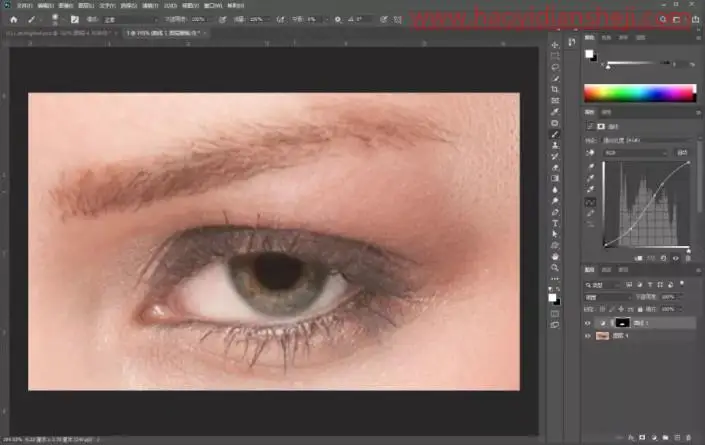Select the Rectangular Marquee tool
Viewport: 705px width, 445px height.
coord(555,56)
